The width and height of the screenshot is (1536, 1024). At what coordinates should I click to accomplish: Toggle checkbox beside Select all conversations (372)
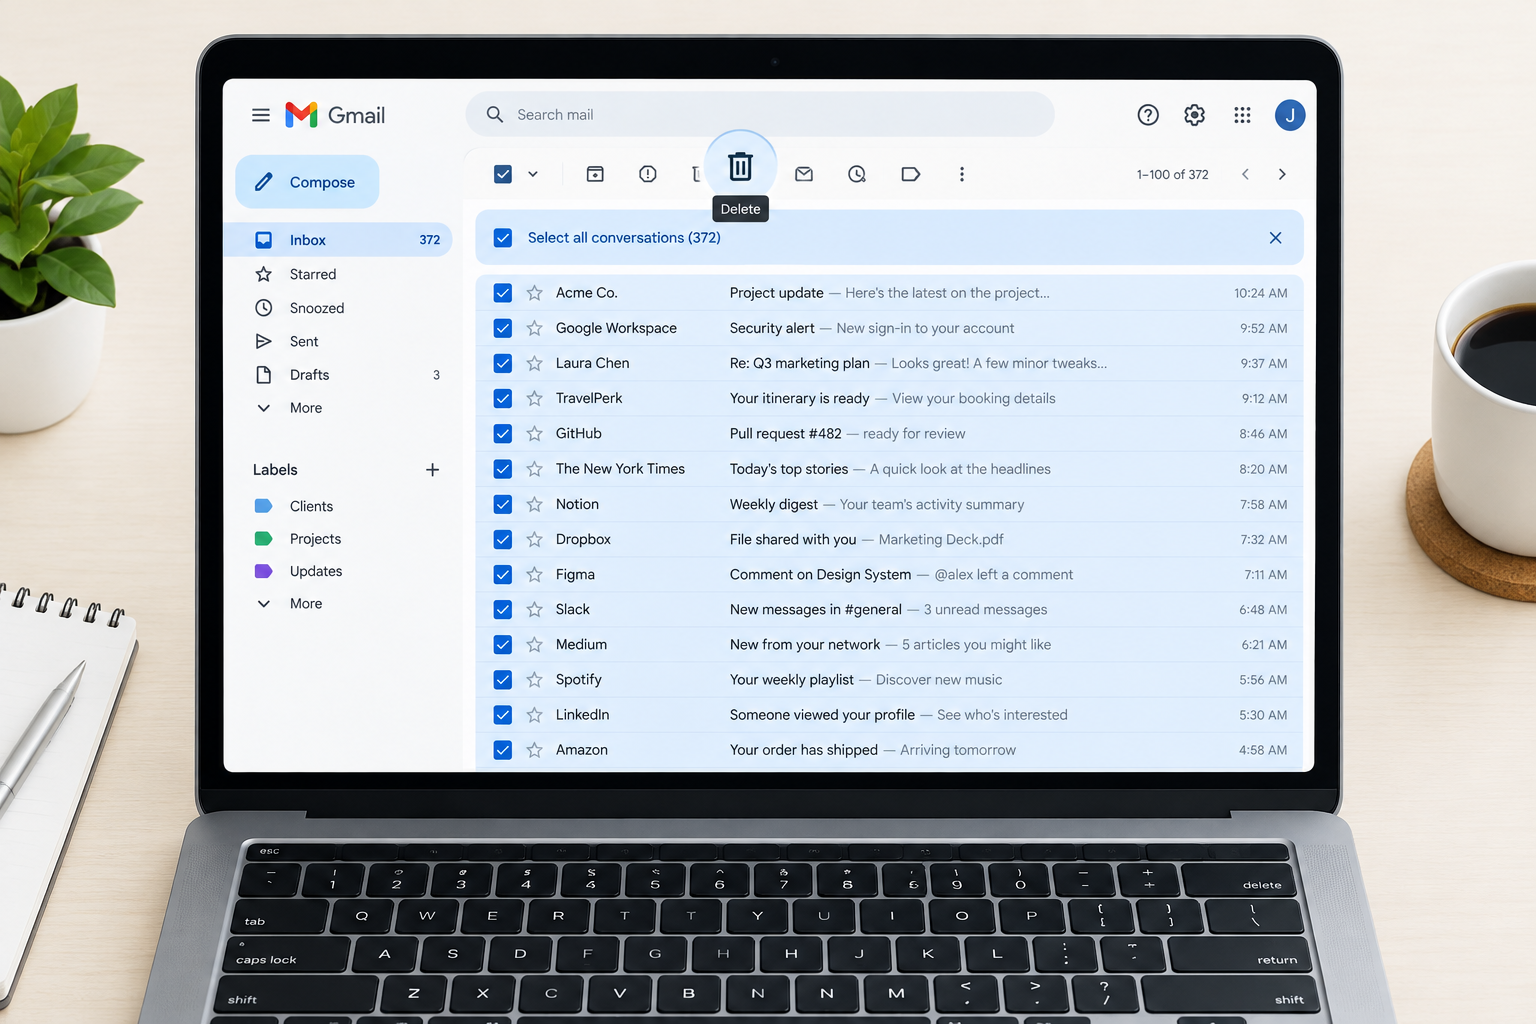click(503, 238)
